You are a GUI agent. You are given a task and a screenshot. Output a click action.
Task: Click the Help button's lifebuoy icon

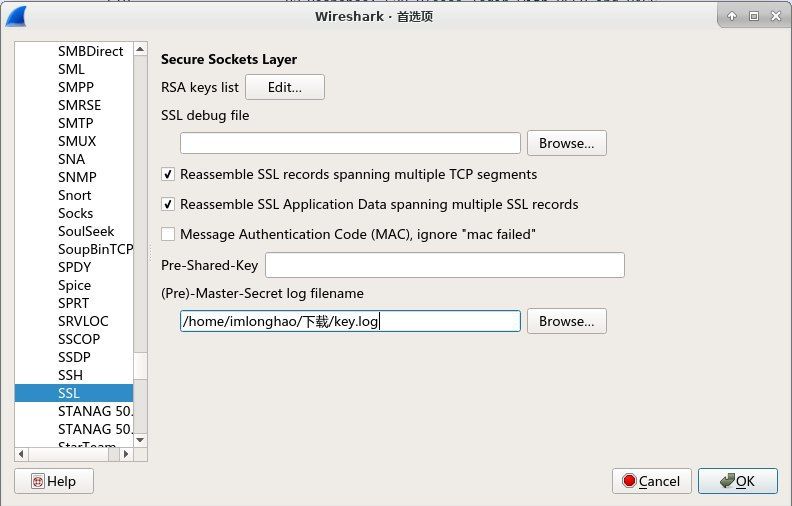point(38,481)
